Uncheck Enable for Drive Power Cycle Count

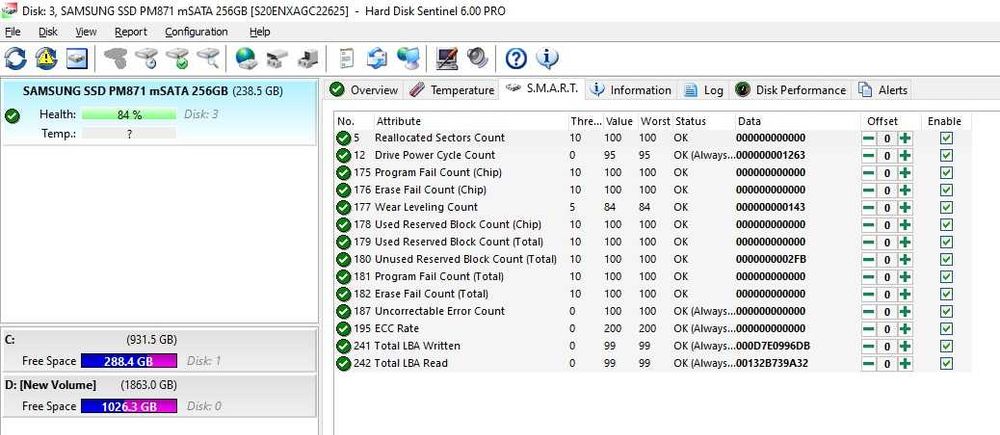(946, 155)
